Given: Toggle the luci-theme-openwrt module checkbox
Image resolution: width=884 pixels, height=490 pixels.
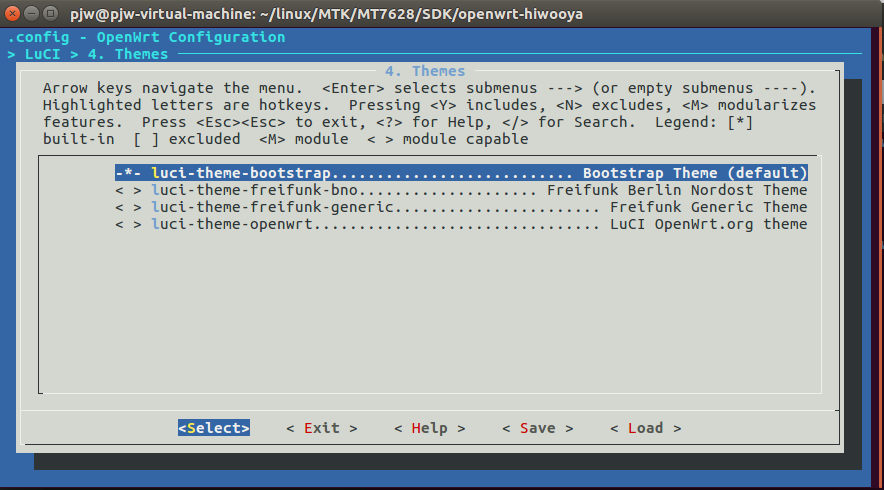Looking at the screenshot, I should (128, 224).
